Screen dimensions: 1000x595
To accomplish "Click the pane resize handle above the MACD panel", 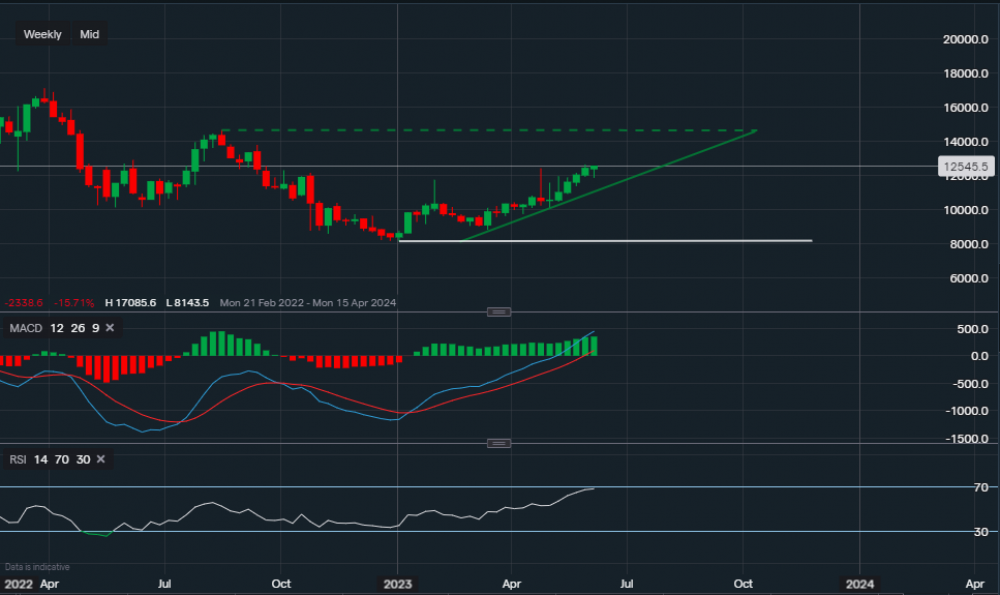I will 498,312.
